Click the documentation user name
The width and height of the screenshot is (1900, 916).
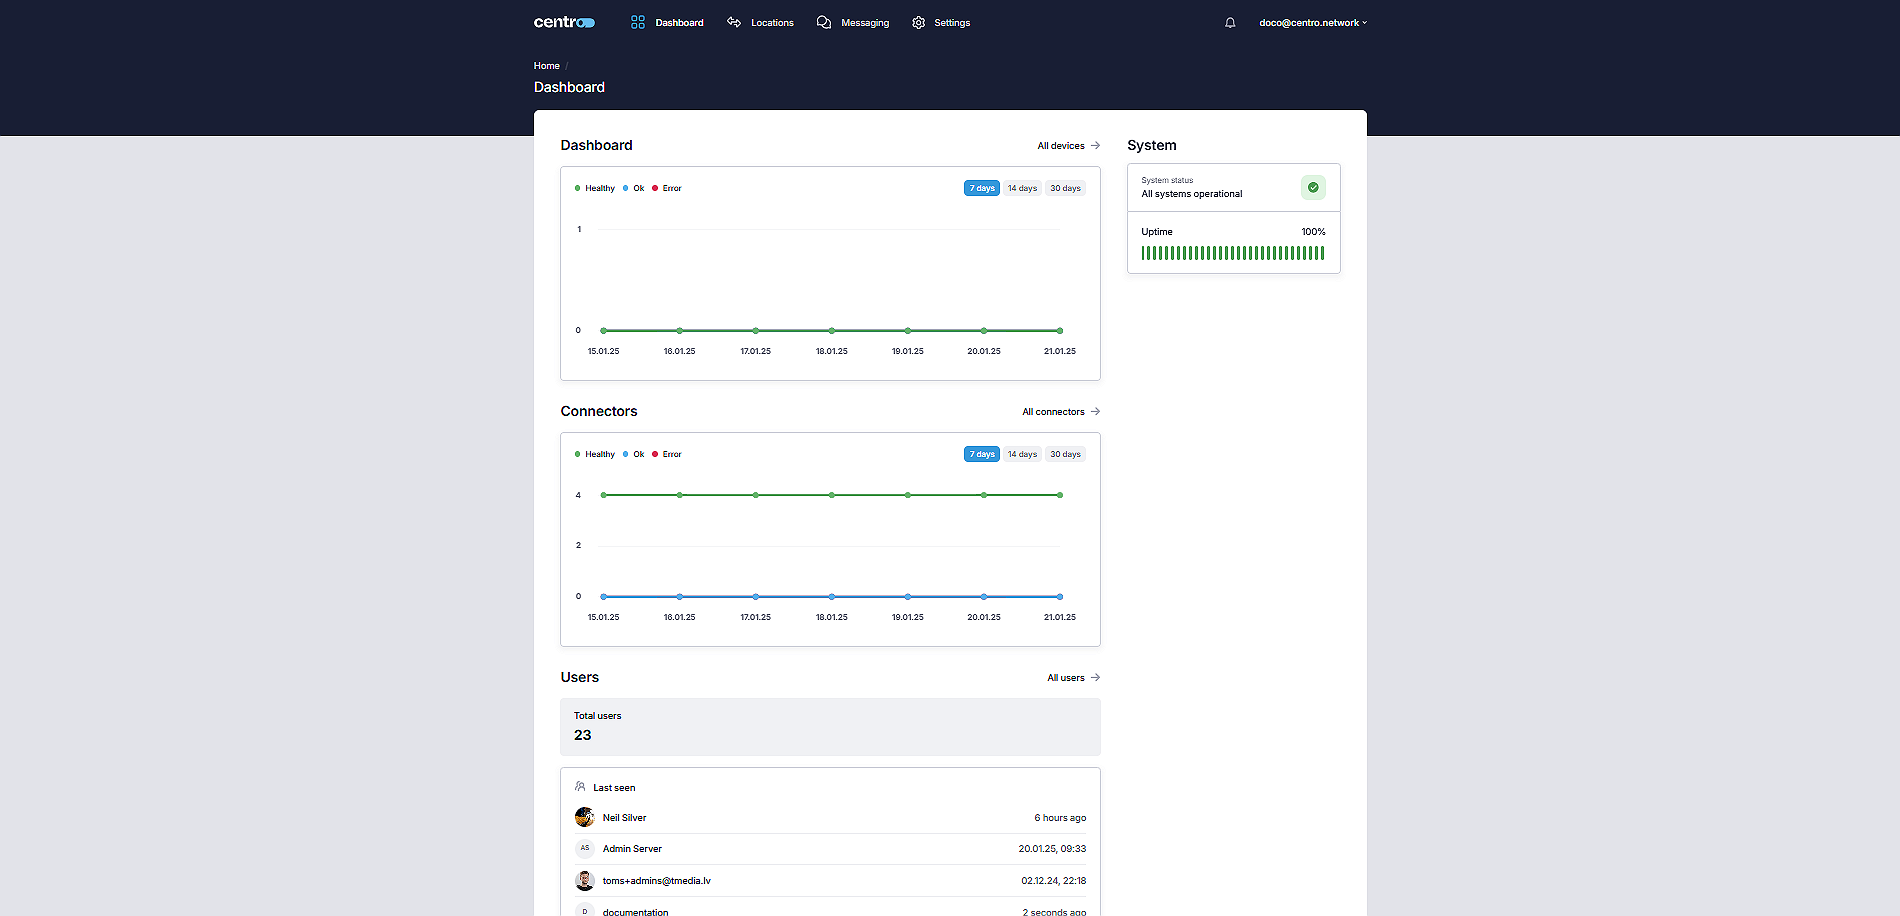(635, 911)
